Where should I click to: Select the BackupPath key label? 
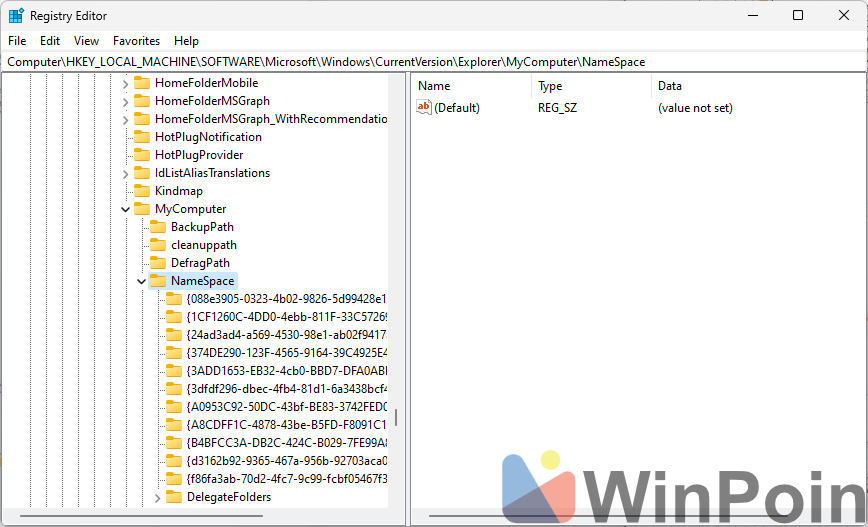[x=202, y=227]
